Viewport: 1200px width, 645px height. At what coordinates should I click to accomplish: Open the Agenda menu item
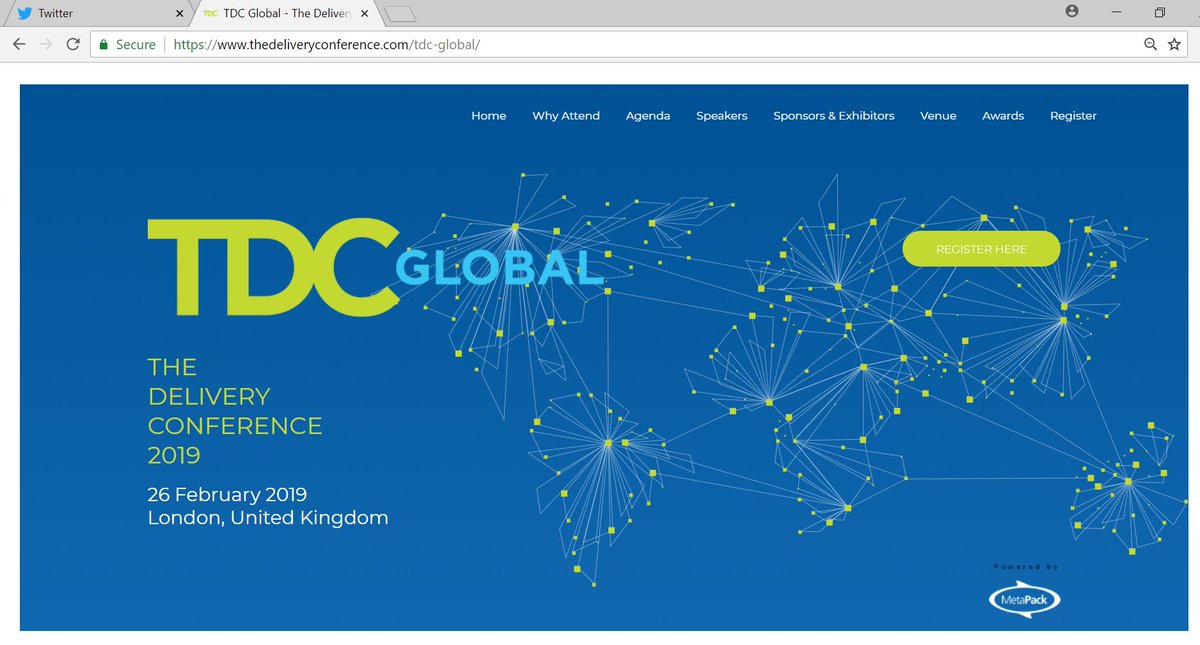click(648, 116)
